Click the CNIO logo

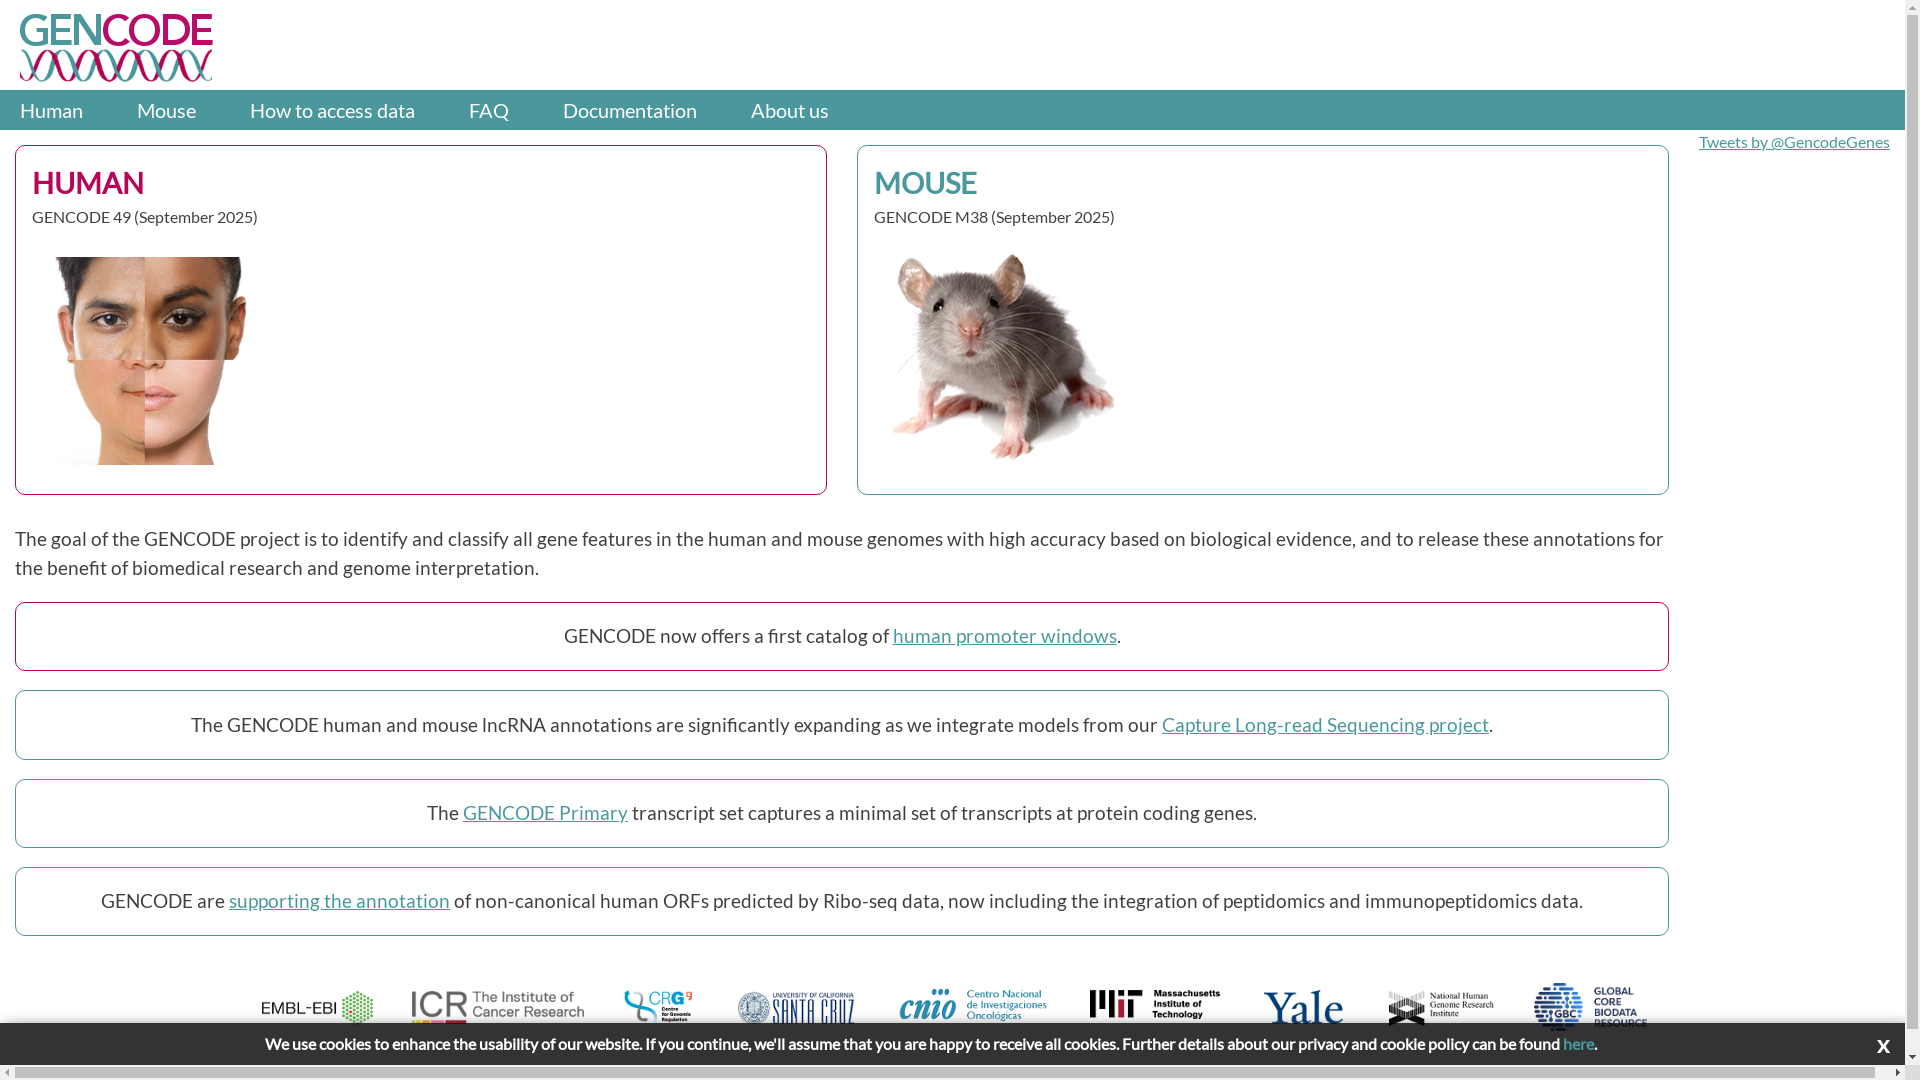point(972,1006)
